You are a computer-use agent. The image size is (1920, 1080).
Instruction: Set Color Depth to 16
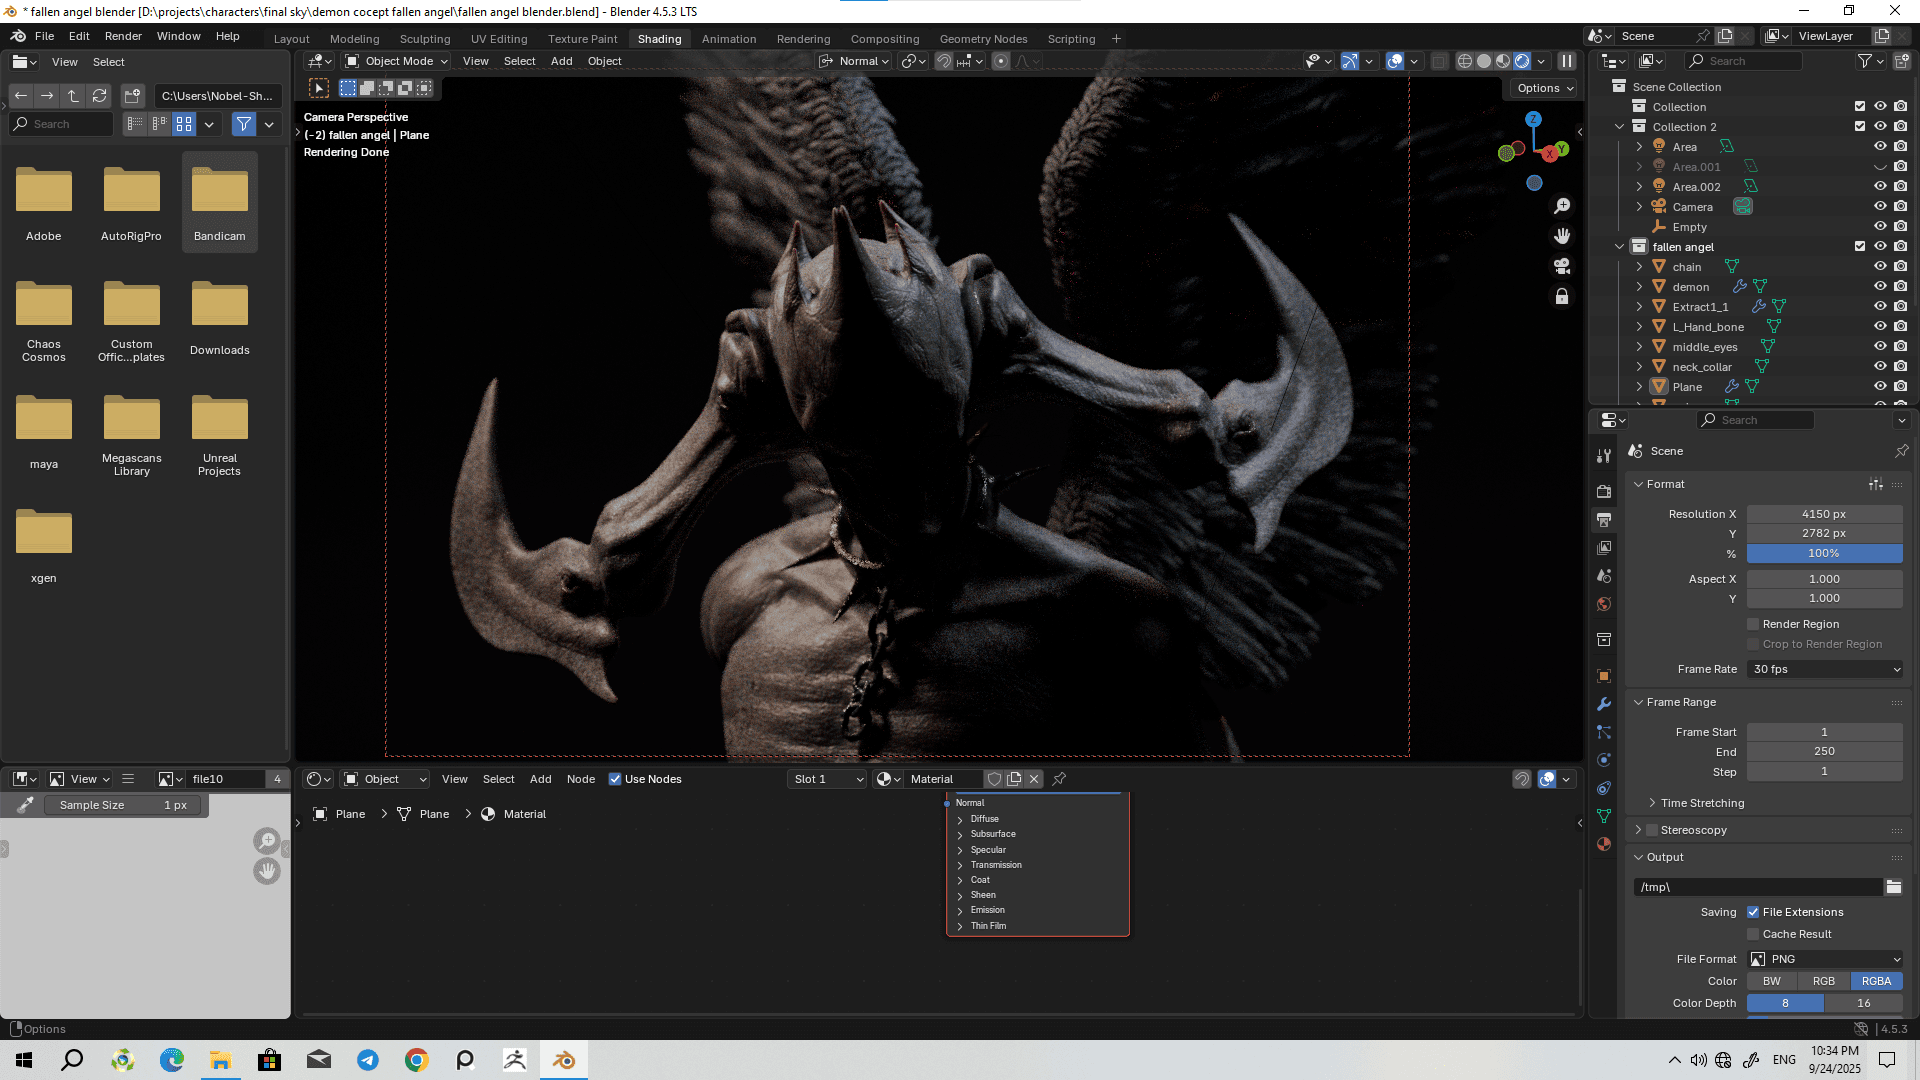(1864, 1003)
